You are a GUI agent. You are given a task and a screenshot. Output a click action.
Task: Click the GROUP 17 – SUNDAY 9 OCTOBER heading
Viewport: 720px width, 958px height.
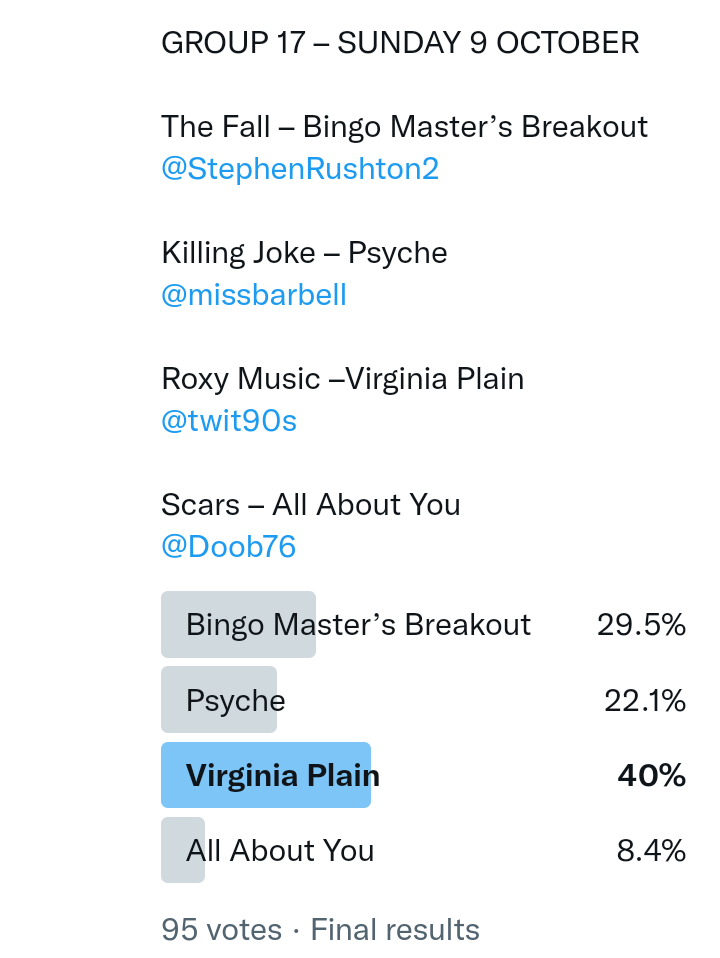point(400,43)
